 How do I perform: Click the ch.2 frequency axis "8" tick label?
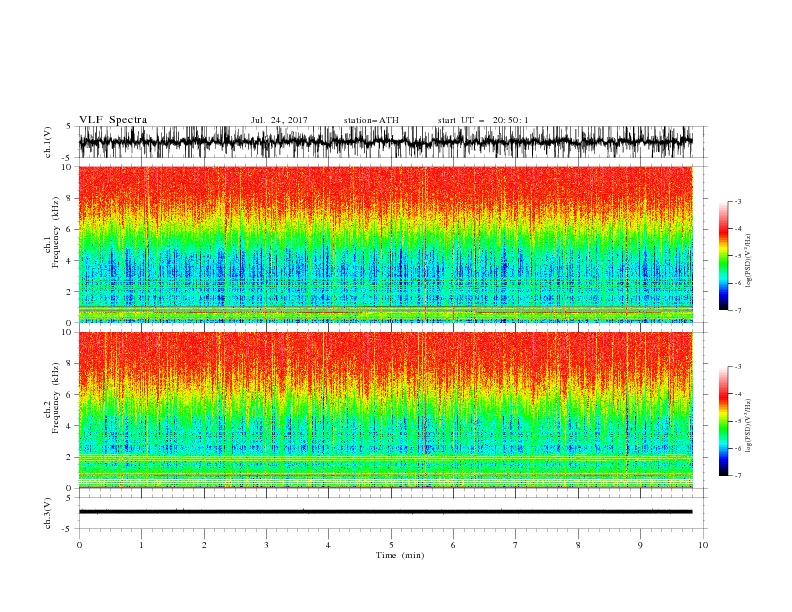[70, 364]
